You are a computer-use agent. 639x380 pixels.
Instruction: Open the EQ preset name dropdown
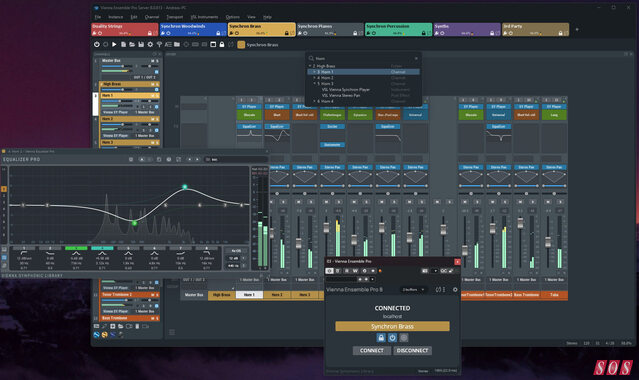click(236, 159)
